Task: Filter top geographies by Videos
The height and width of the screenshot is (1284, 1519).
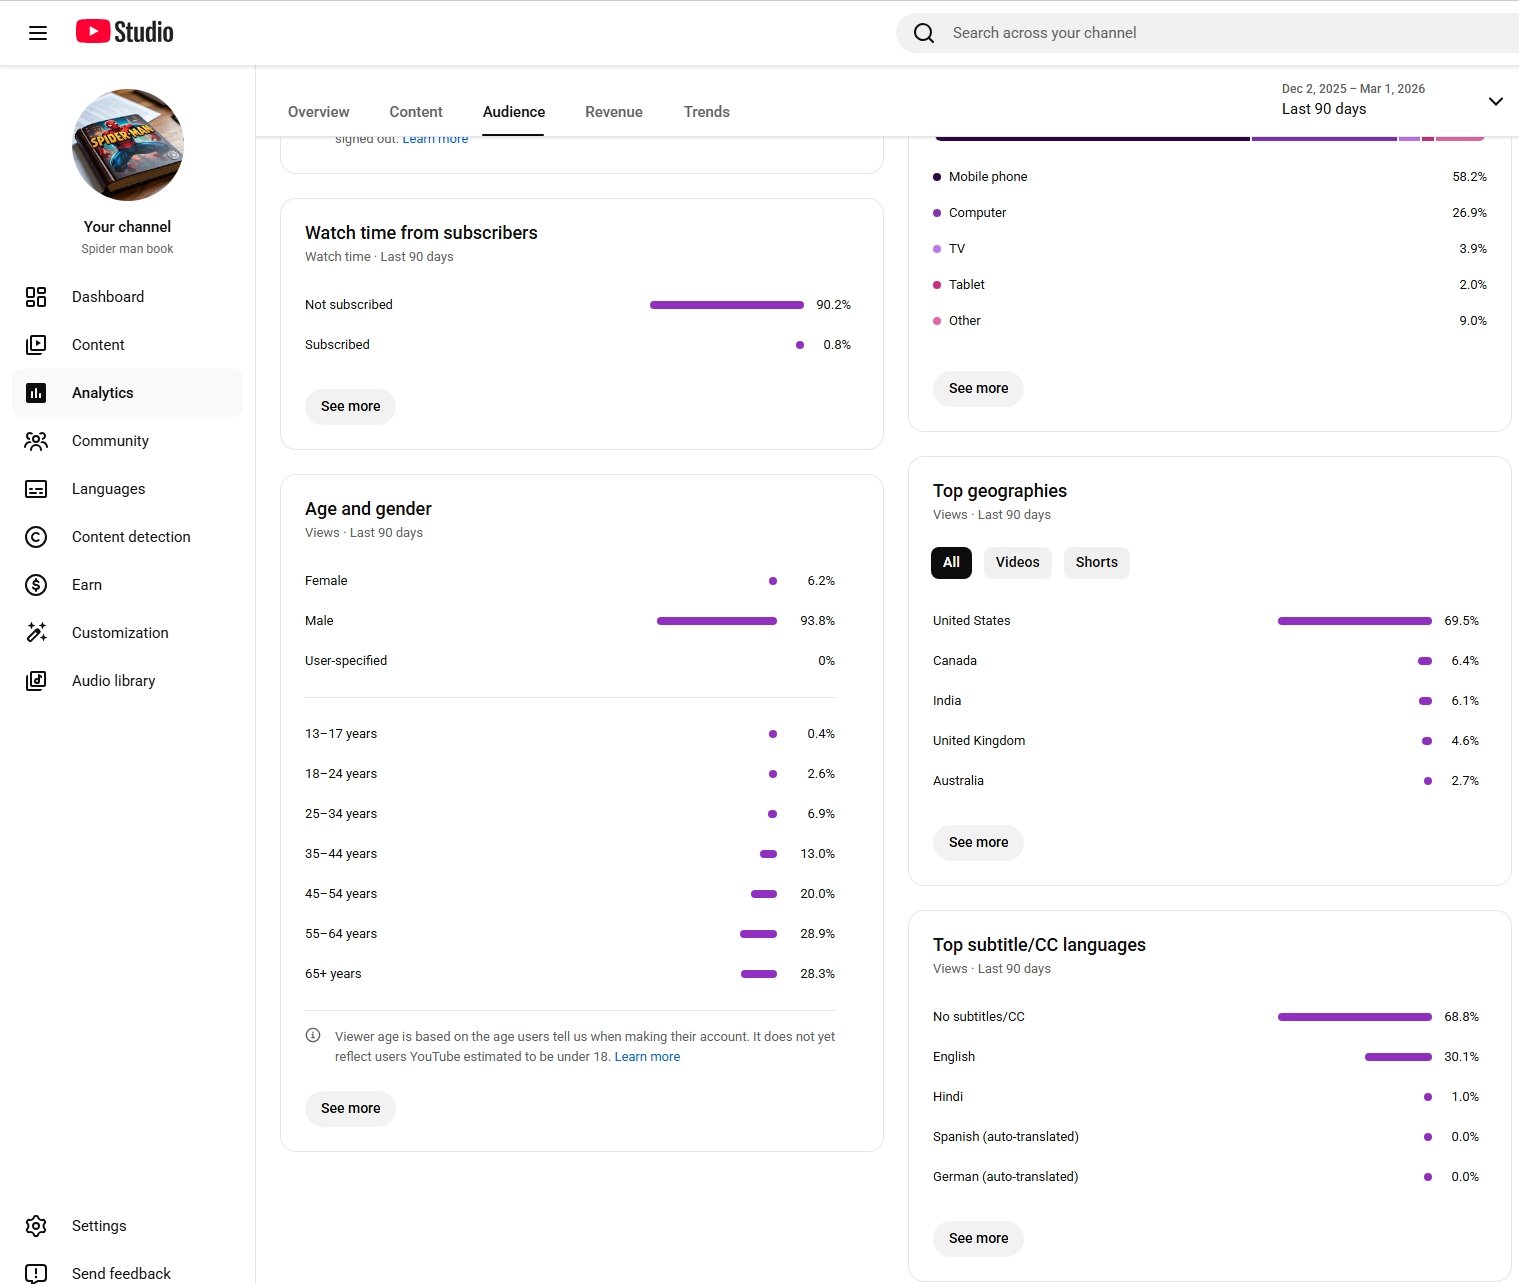Action: 1017,562
